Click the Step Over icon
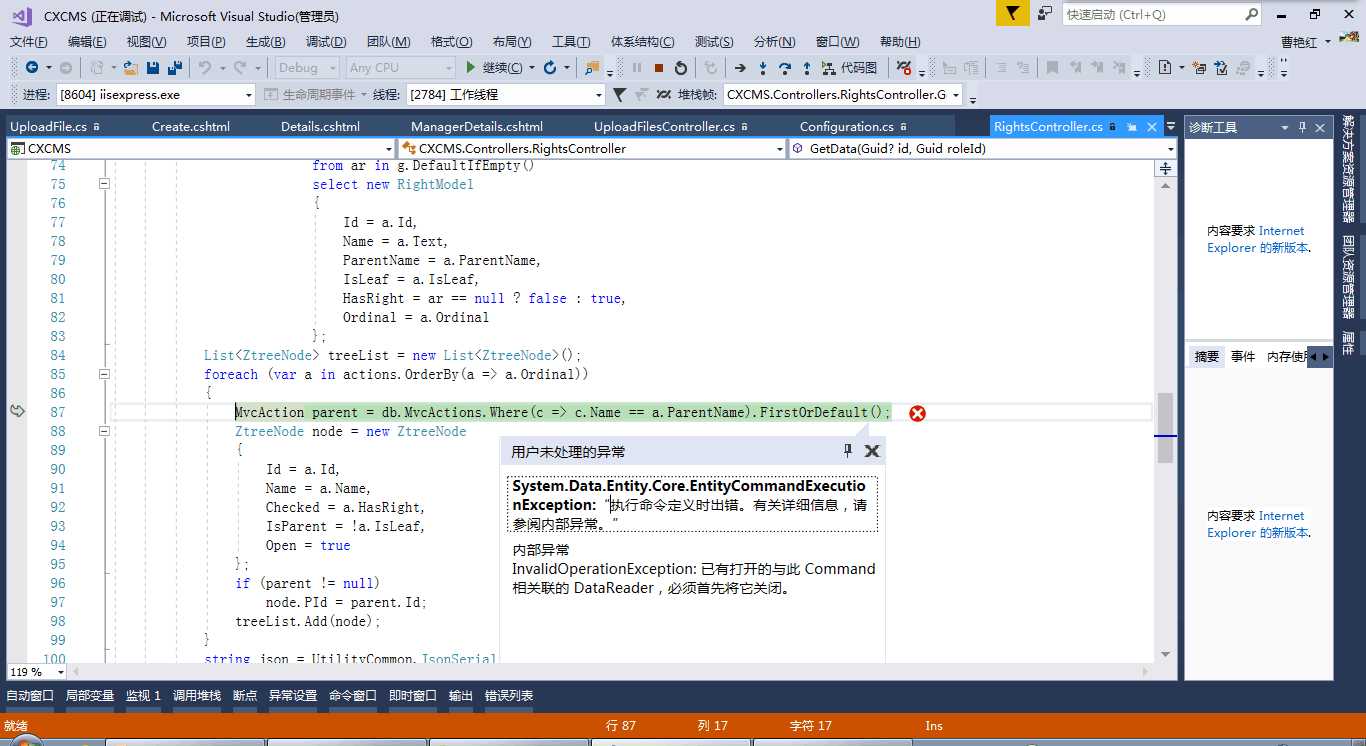The height and width of the screenshot is (746, 1366). coord(785,68)
